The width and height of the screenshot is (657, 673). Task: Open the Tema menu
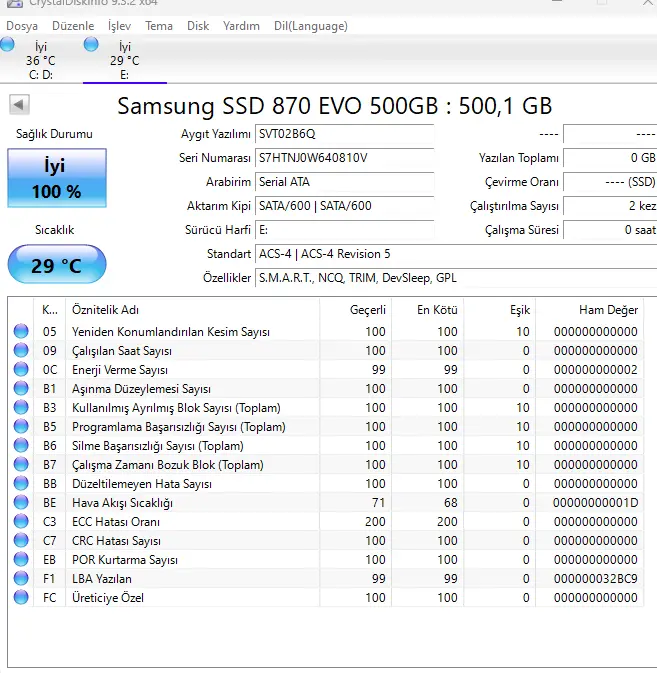pos(159,26)
